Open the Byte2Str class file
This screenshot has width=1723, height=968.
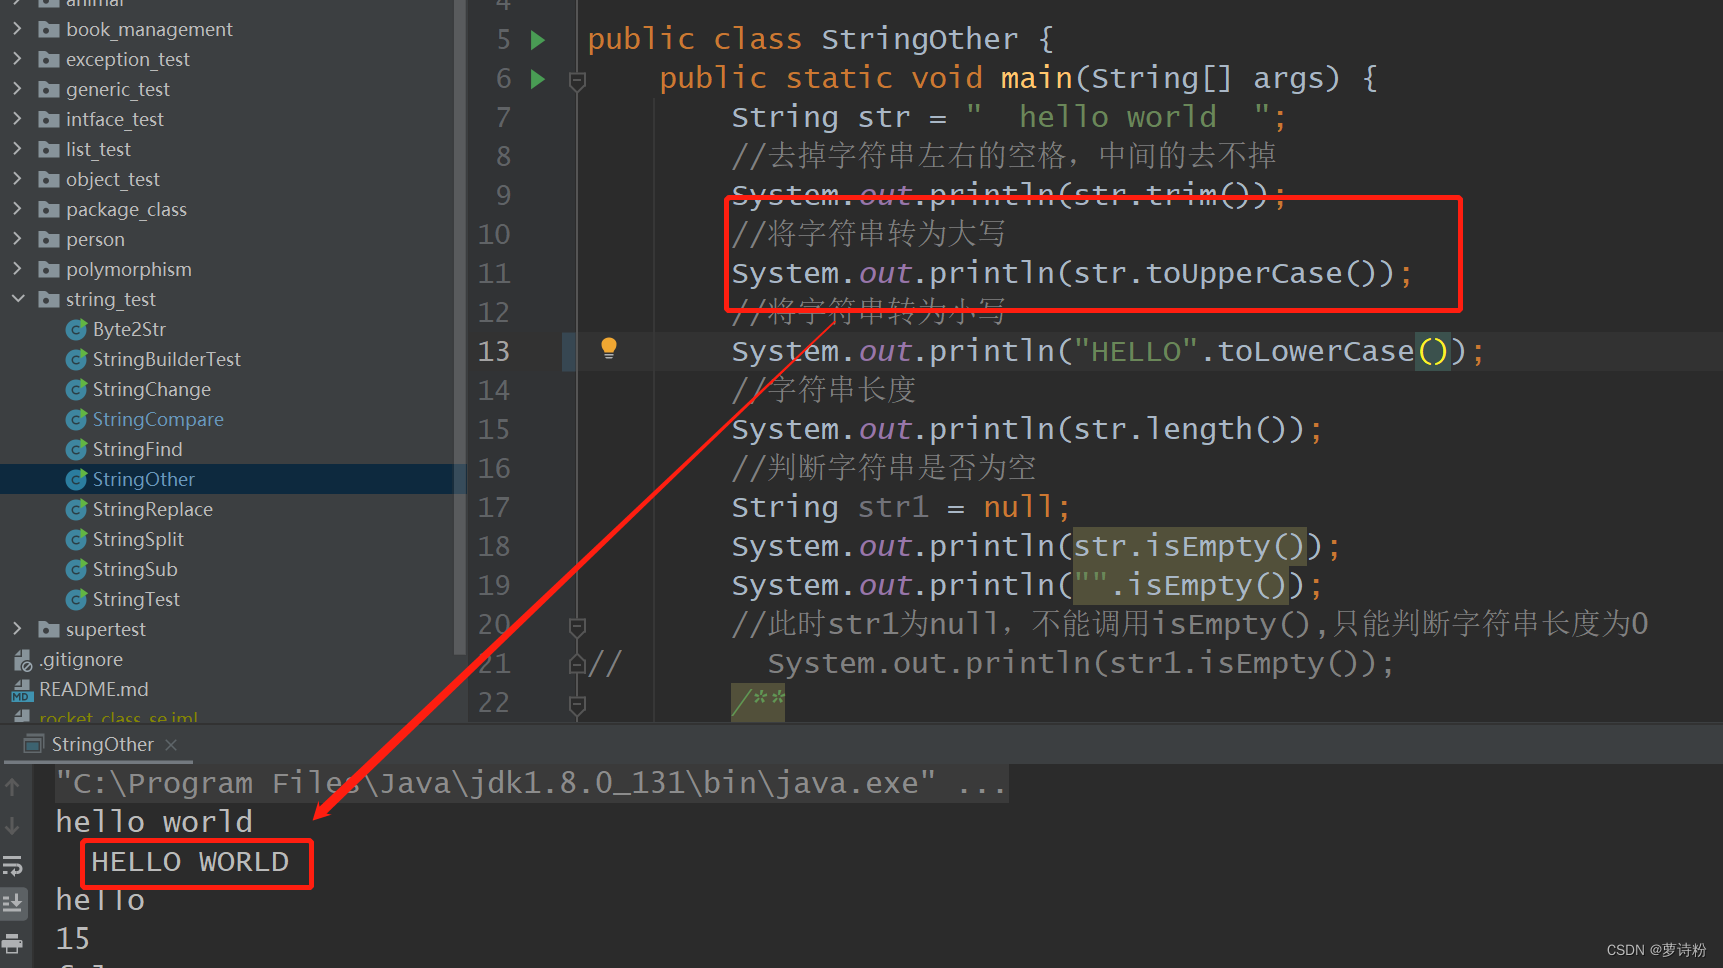point(129,329)
